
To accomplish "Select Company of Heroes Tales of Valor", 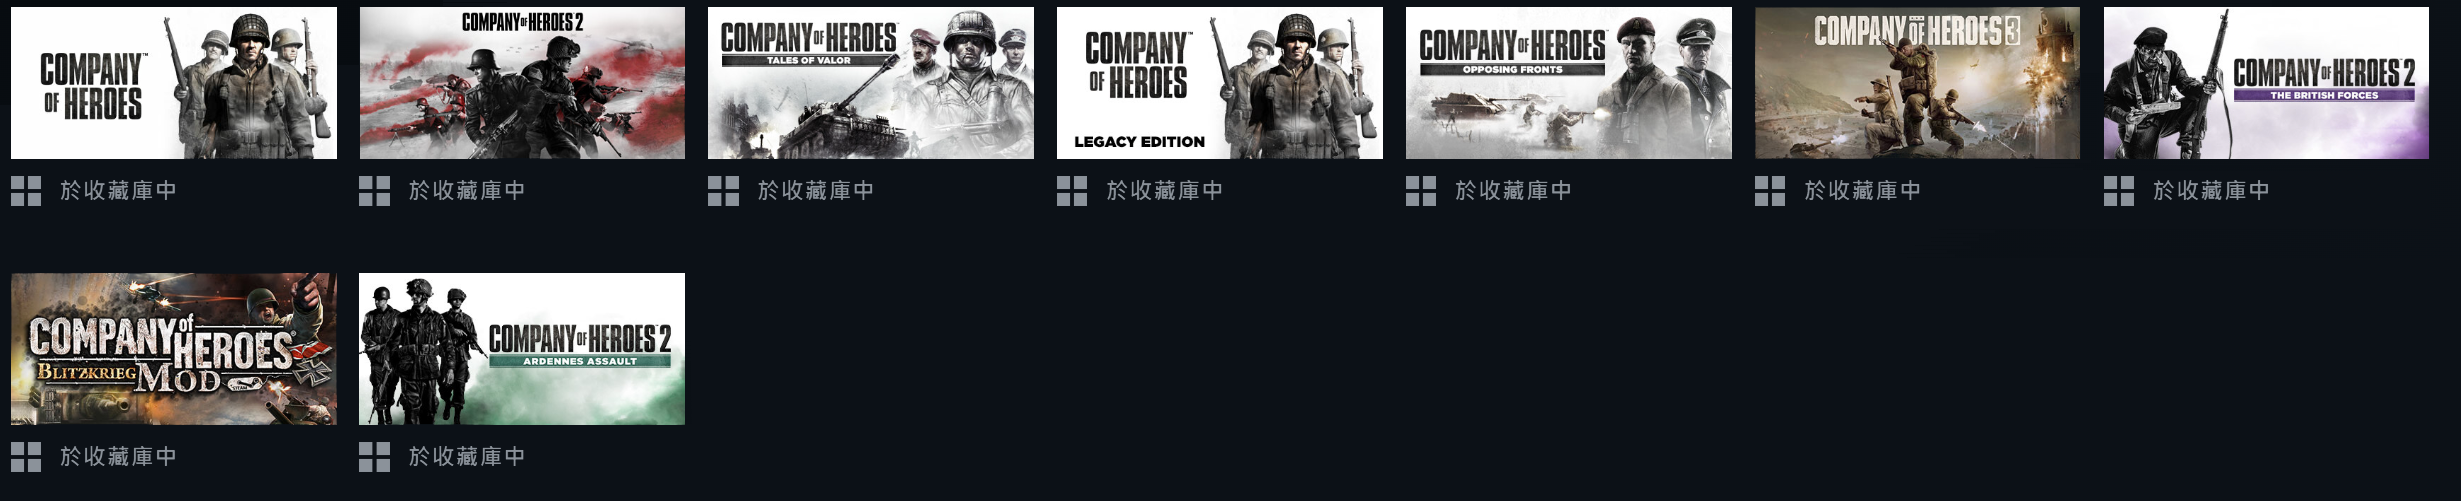I will pos(871,83).
